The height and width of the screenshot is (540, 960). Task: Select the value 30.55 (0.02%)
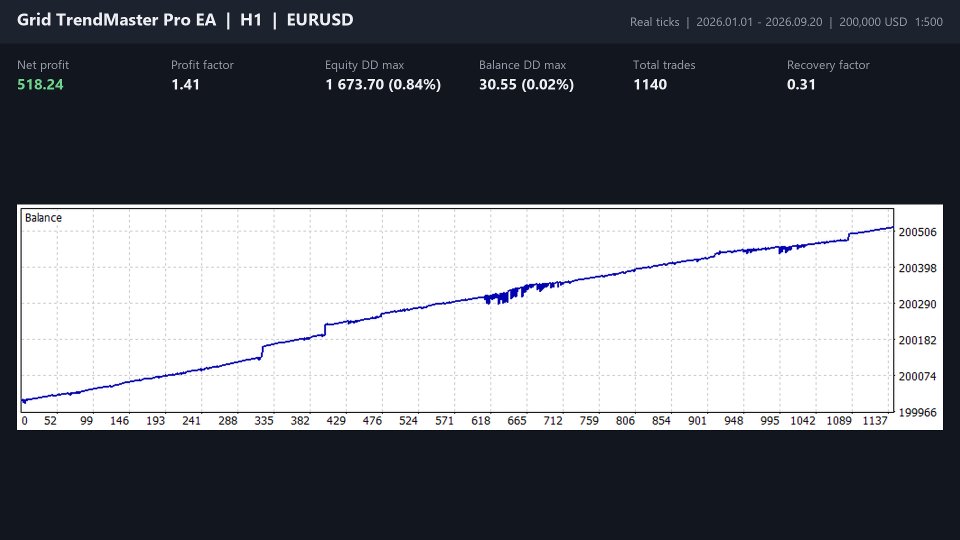527,84
